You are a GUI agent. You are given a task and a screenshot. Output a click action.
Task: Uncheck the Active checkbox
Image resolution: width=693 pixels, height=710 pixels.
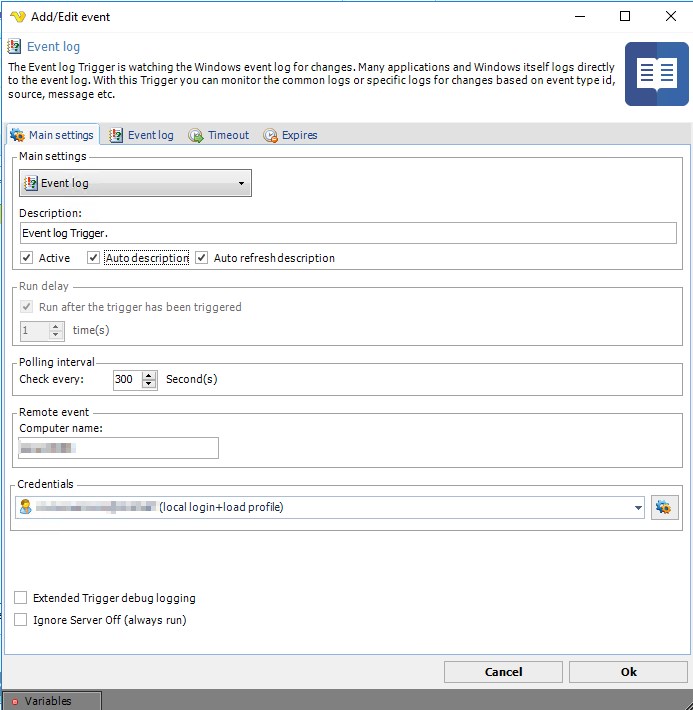click(x=27, y=258)
